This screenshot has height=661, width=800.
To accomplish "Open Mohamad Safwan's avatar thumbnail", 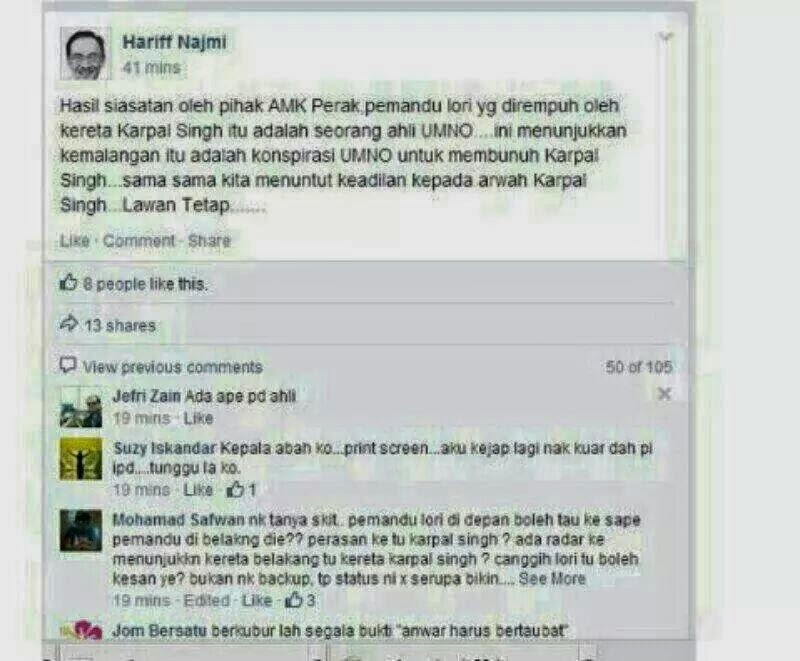I will 81,531.
